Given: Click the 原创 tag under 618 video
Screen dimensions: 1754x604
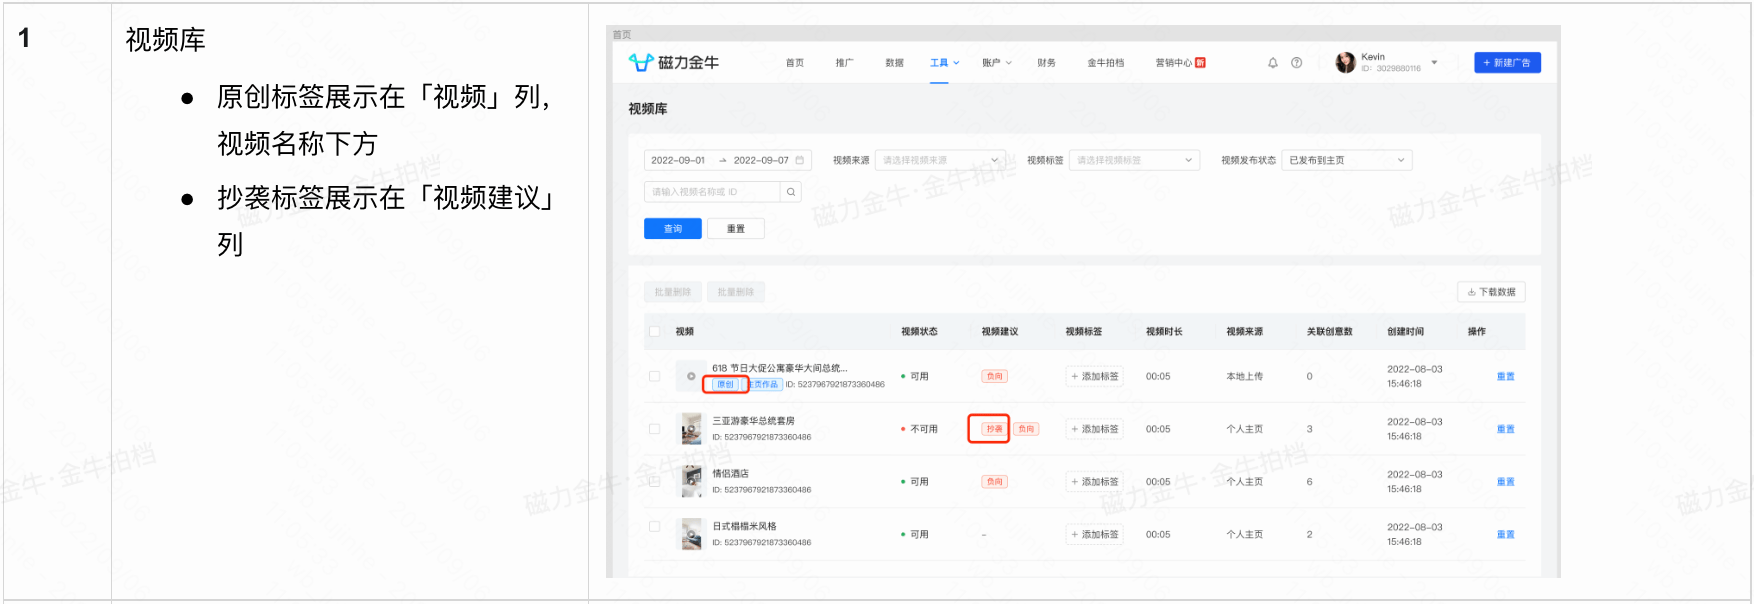Looking at the screenshot, I should coord(725,385).
